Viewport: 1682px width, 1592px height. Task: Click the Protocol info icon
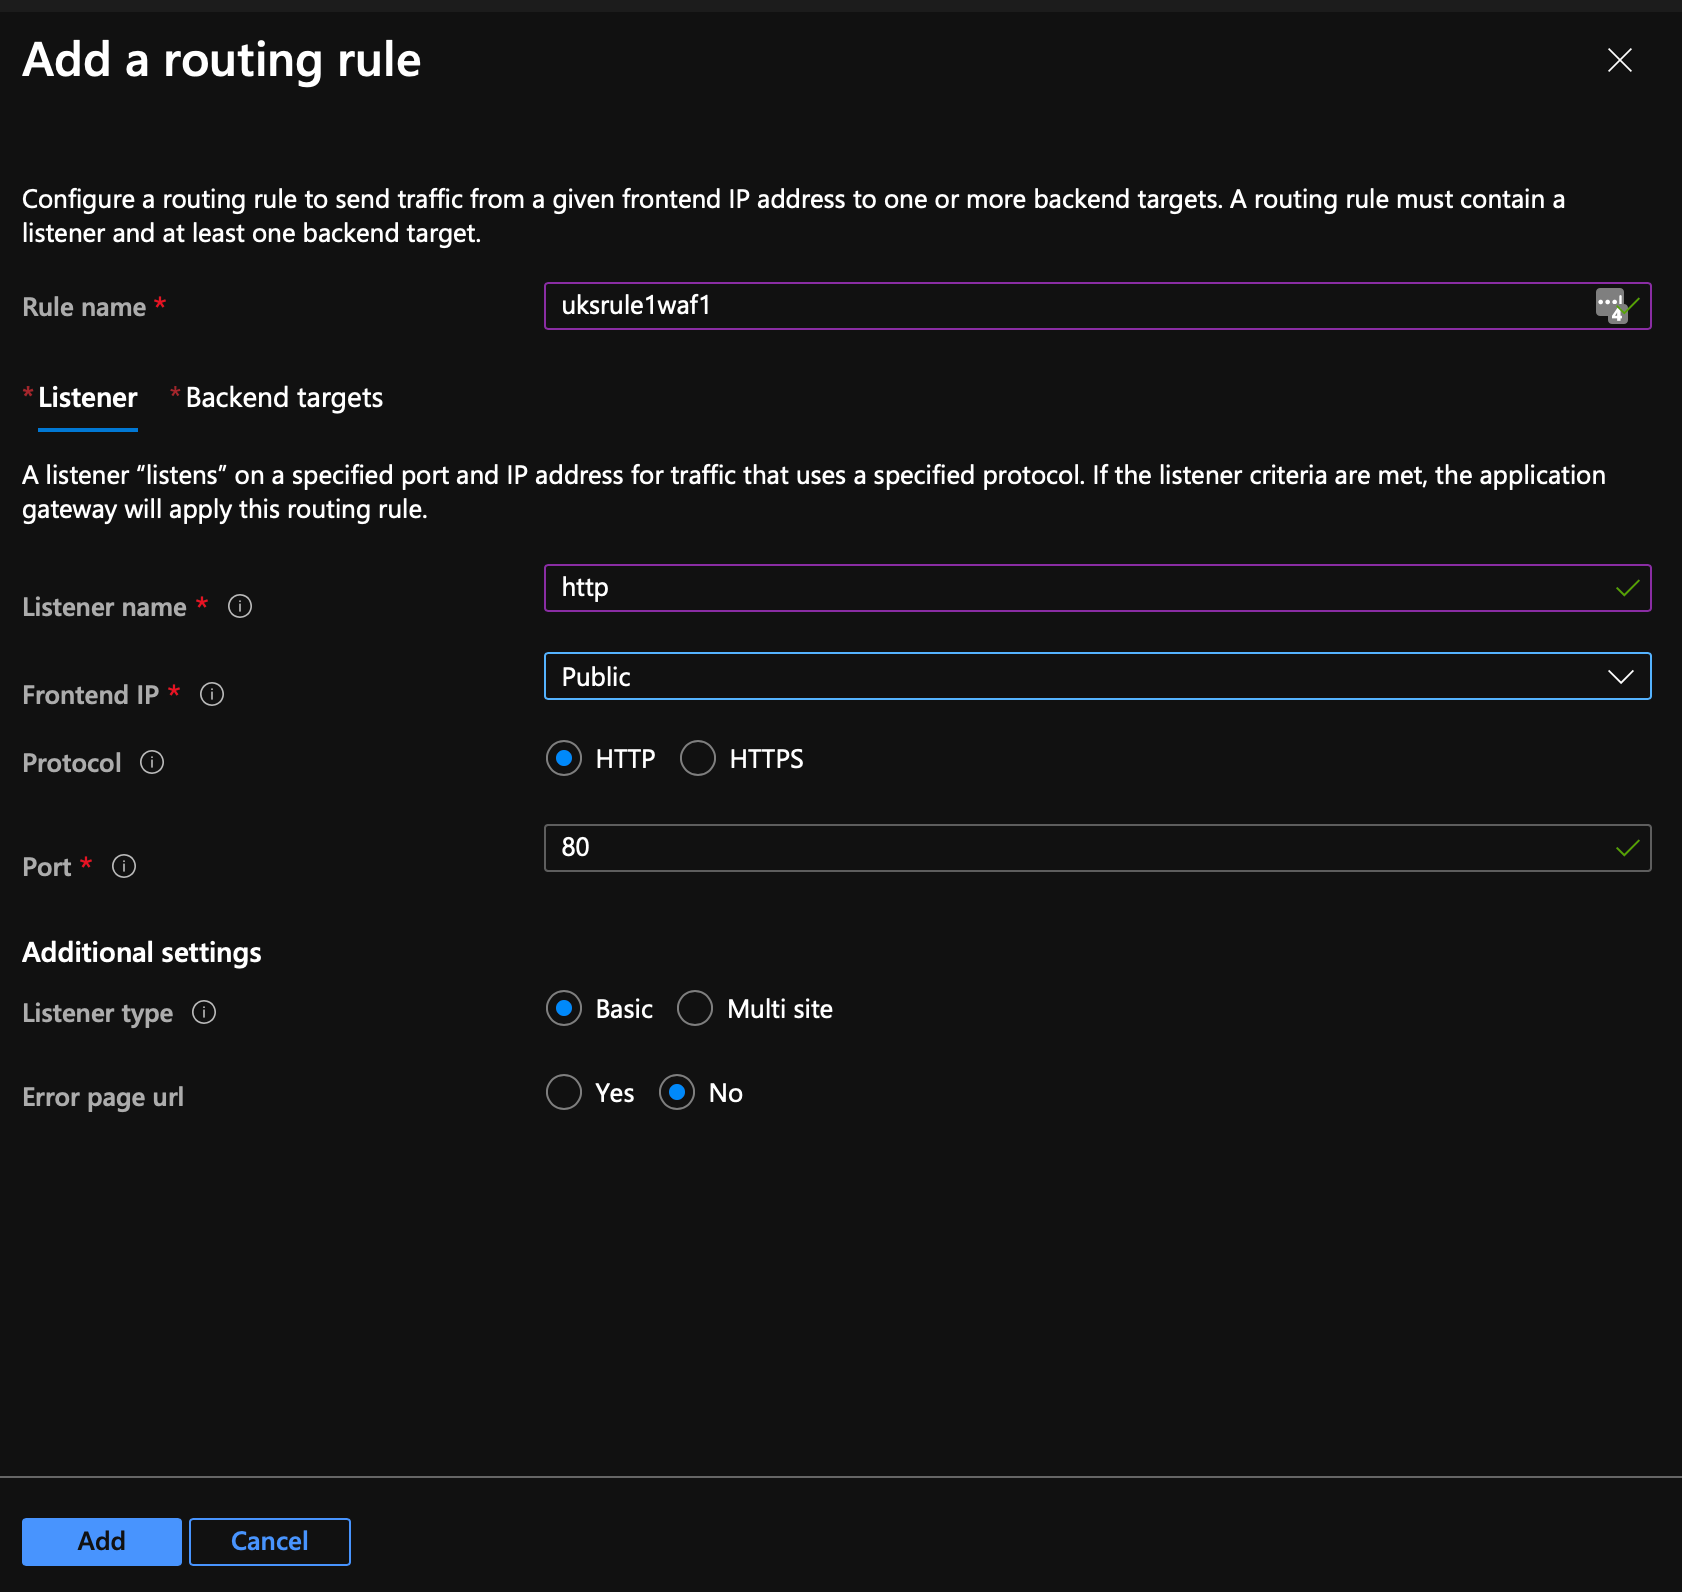click(x=152, y=762)
